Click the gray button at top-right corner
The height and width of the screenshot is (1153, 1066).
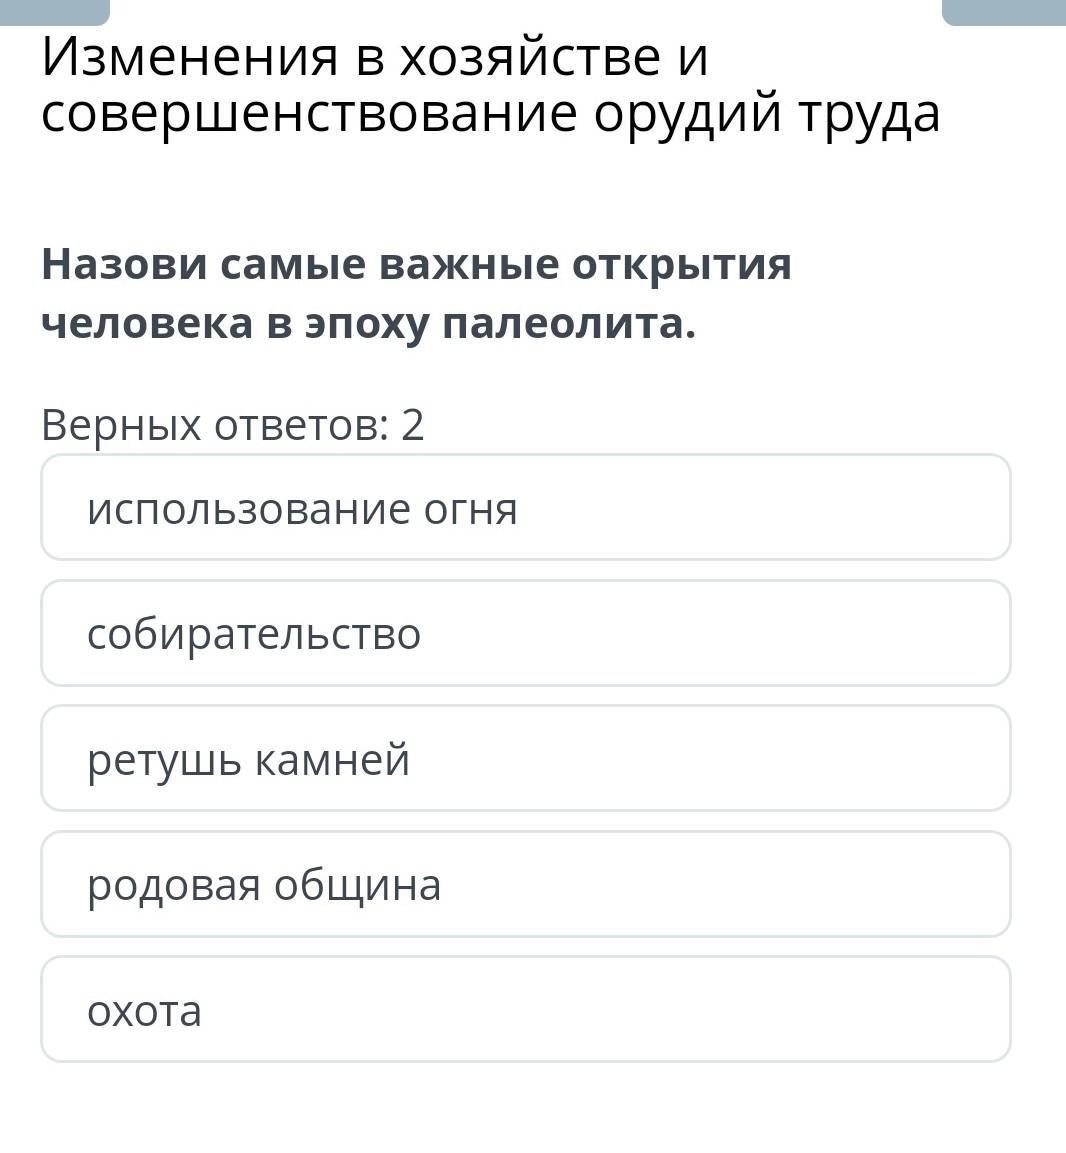point(1004,12)
